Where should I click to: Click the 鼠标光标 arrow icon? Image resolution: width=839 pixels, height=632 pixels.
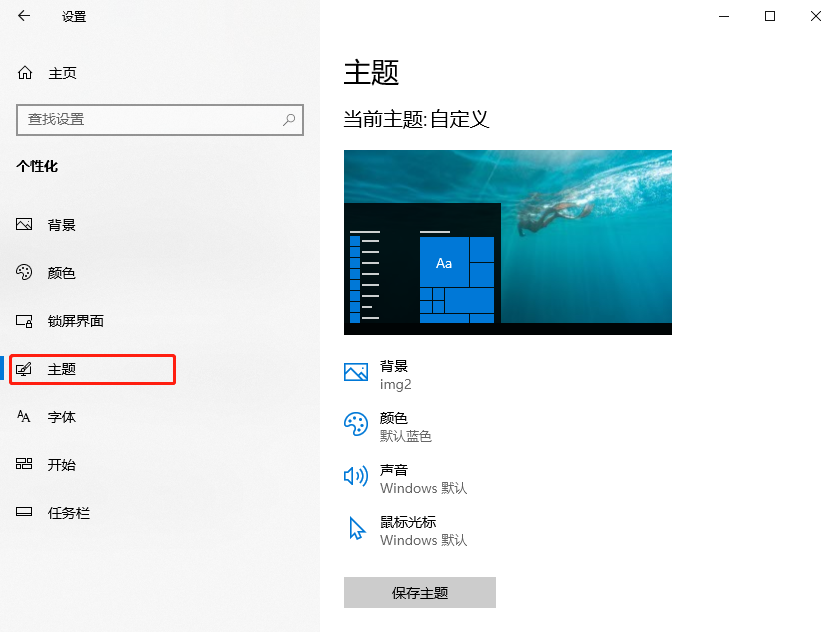tap(357, 528)
